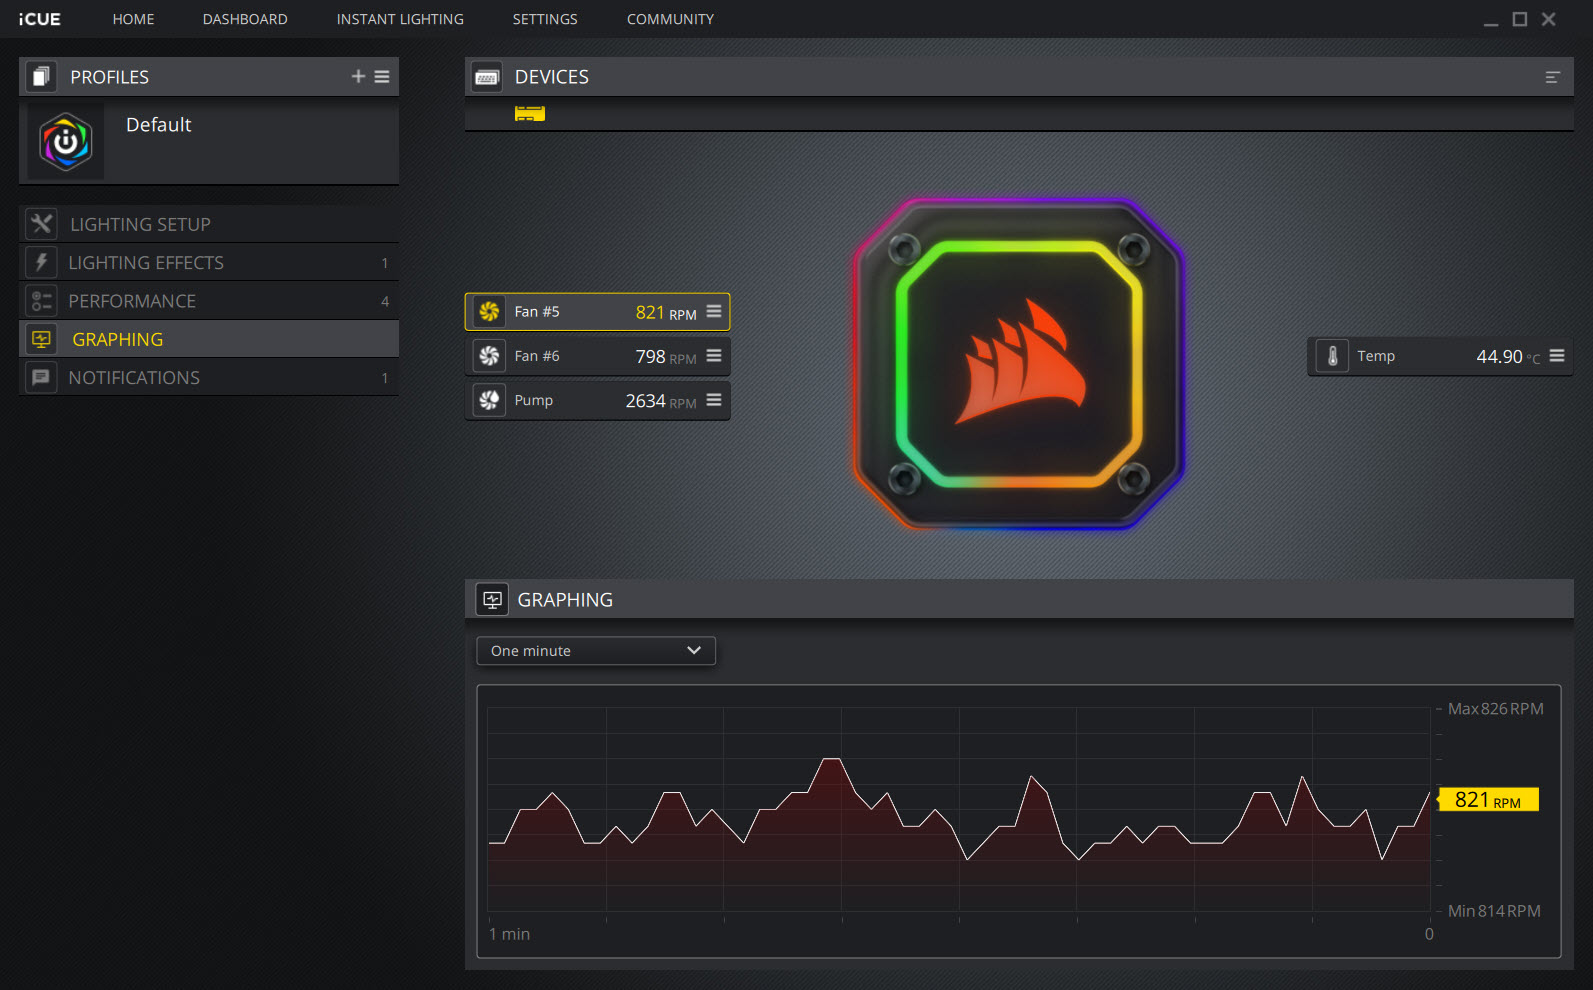This screenshot has width=1593, height=990.
Task: Click the Devices keyboard icon
Action: point(487,77)
